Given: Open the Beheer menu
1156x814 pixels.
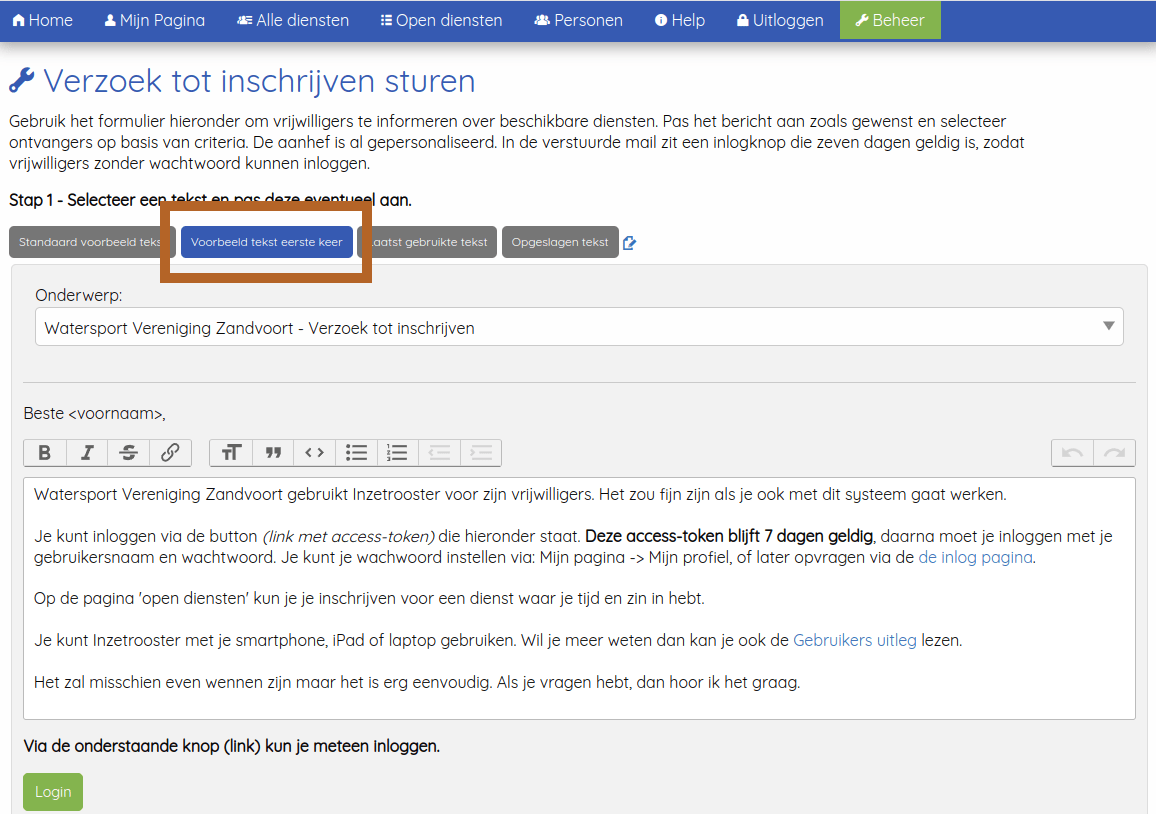Looking at the screenshot, I should point(890,19).
